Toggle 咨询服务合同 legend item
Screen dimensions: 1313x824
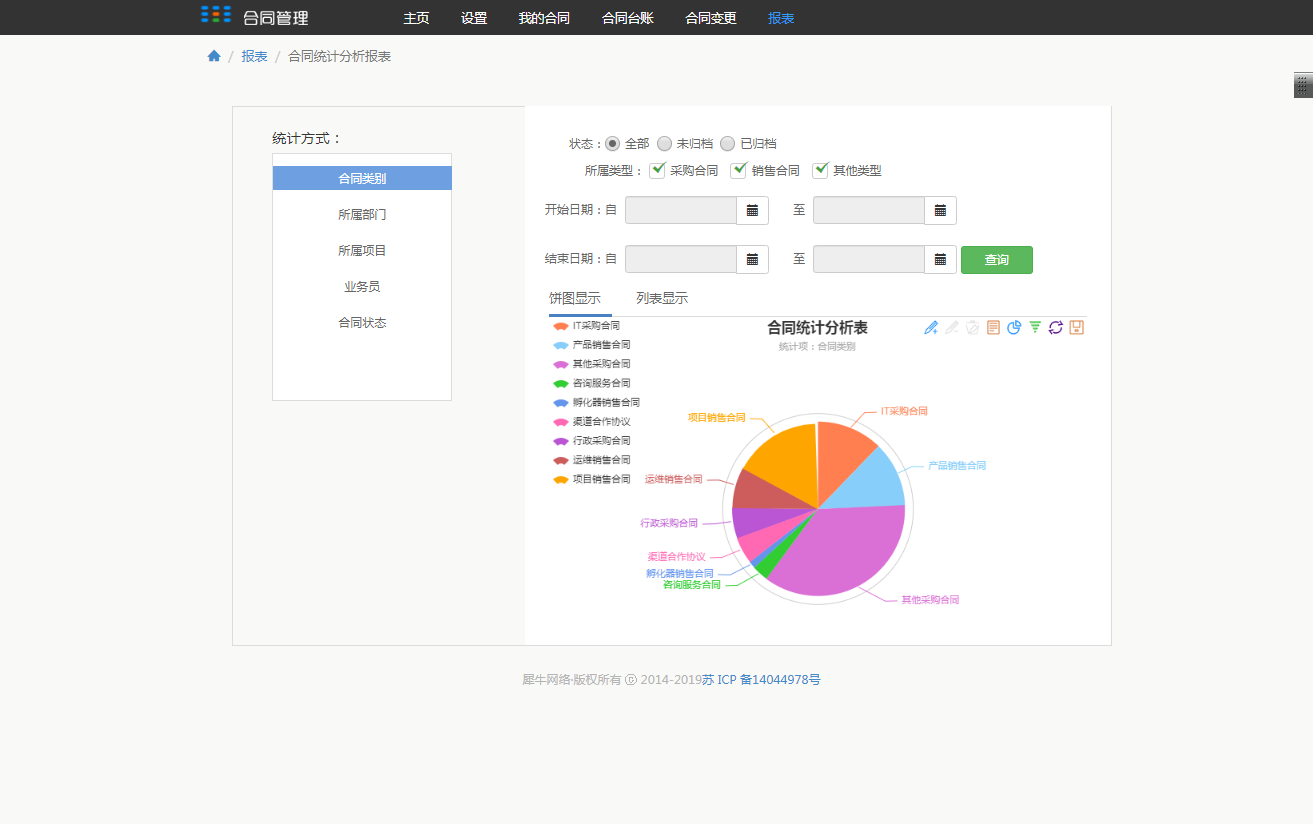pyautogui.click(x=592, y=383)
